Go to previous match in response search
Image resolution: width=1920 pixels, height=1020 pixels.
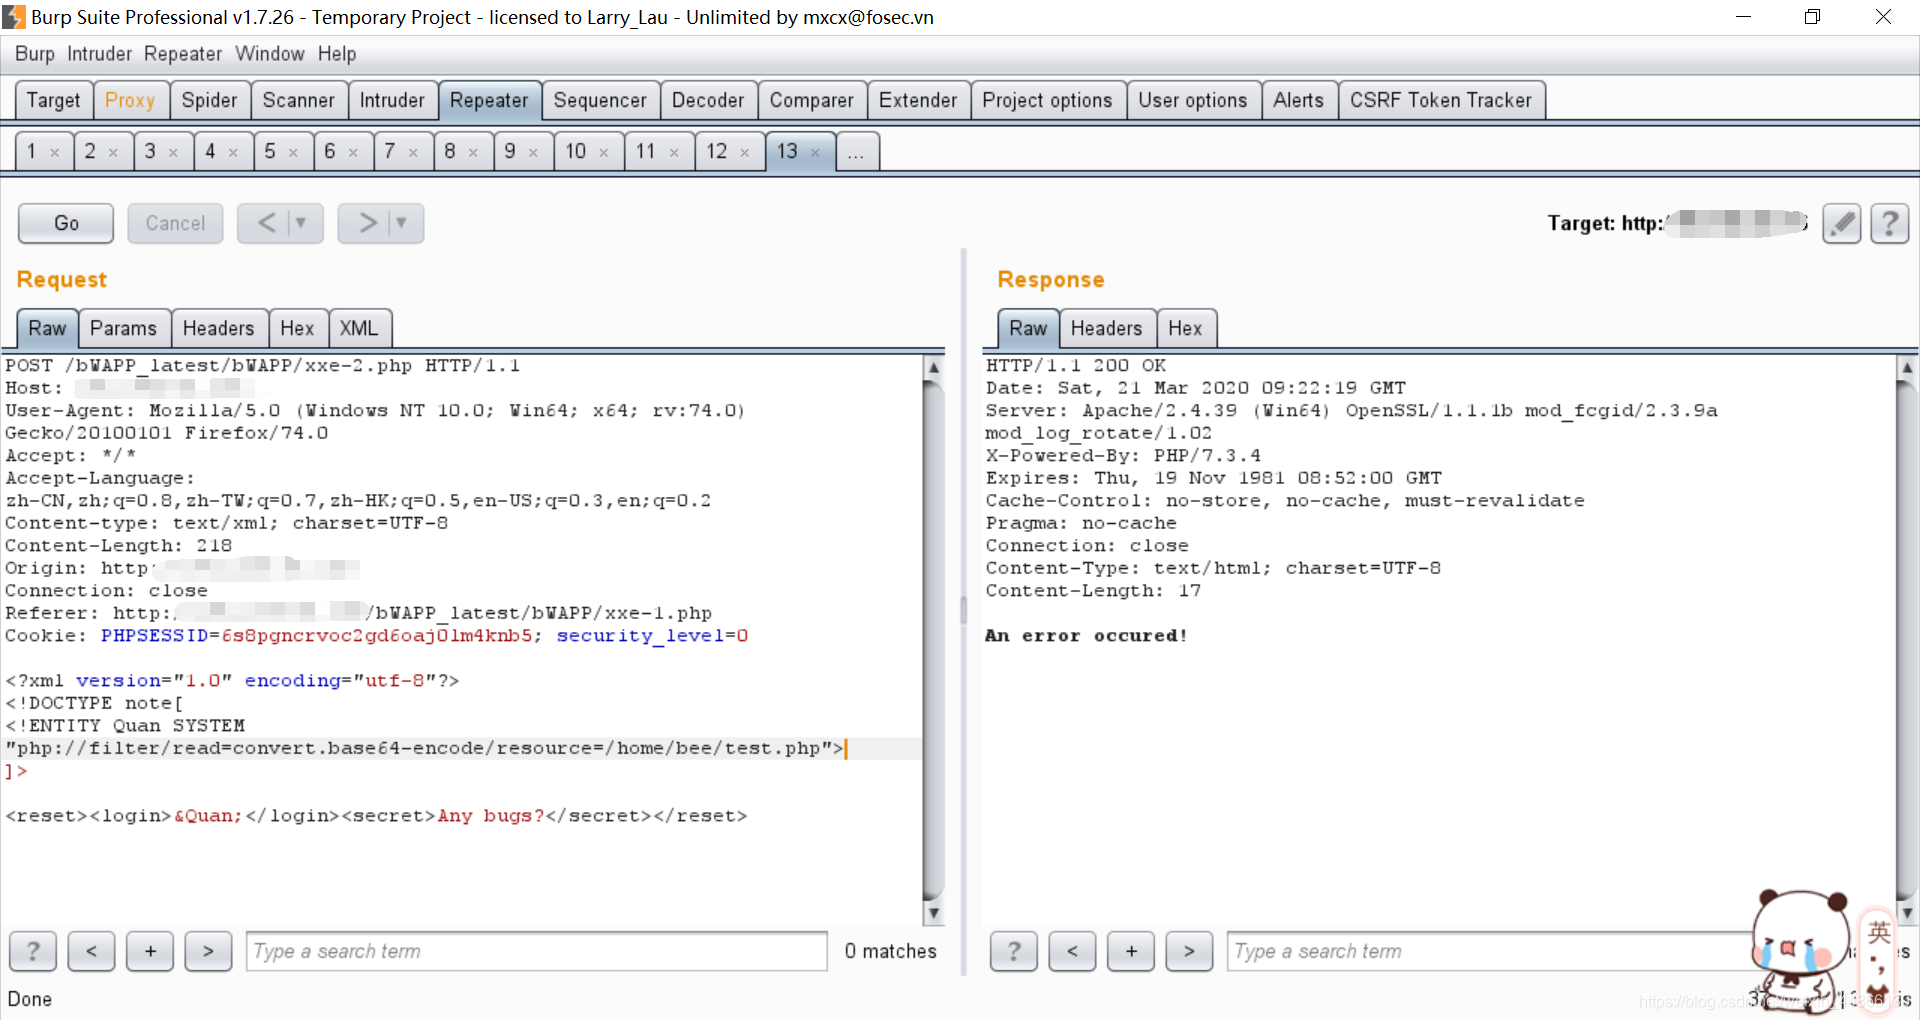1072,951
